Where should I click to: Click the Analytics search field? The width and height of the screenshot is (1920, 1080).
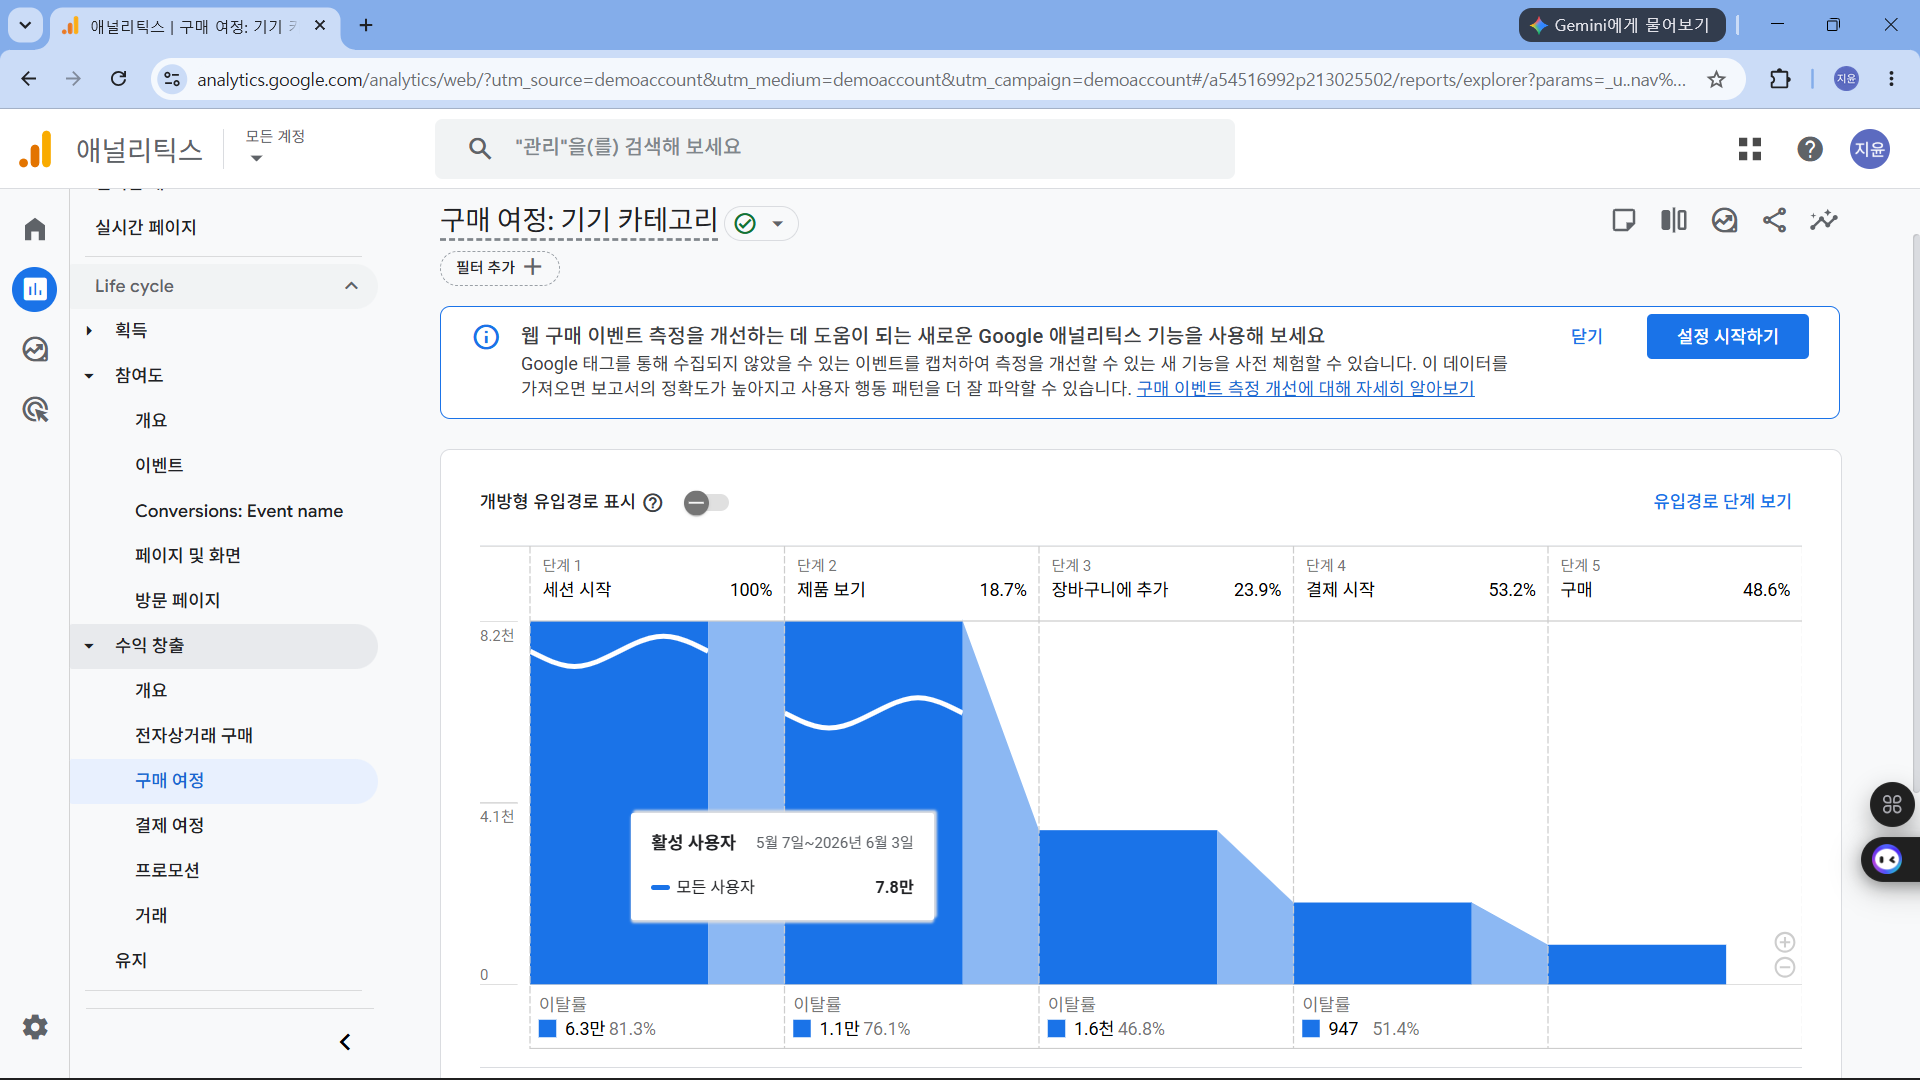[835, 148]
